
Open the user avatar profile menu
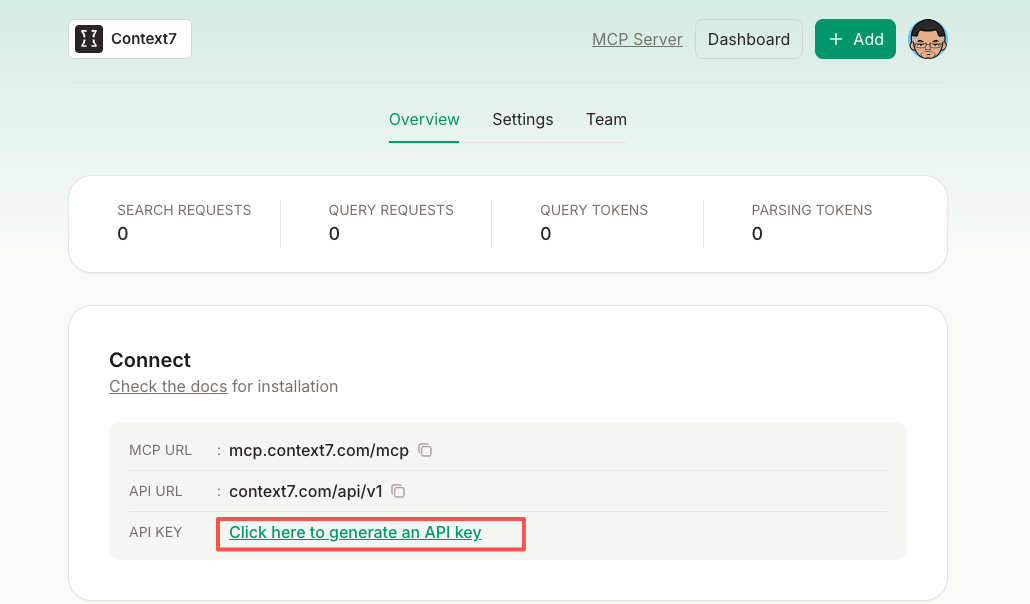point(927,39)
